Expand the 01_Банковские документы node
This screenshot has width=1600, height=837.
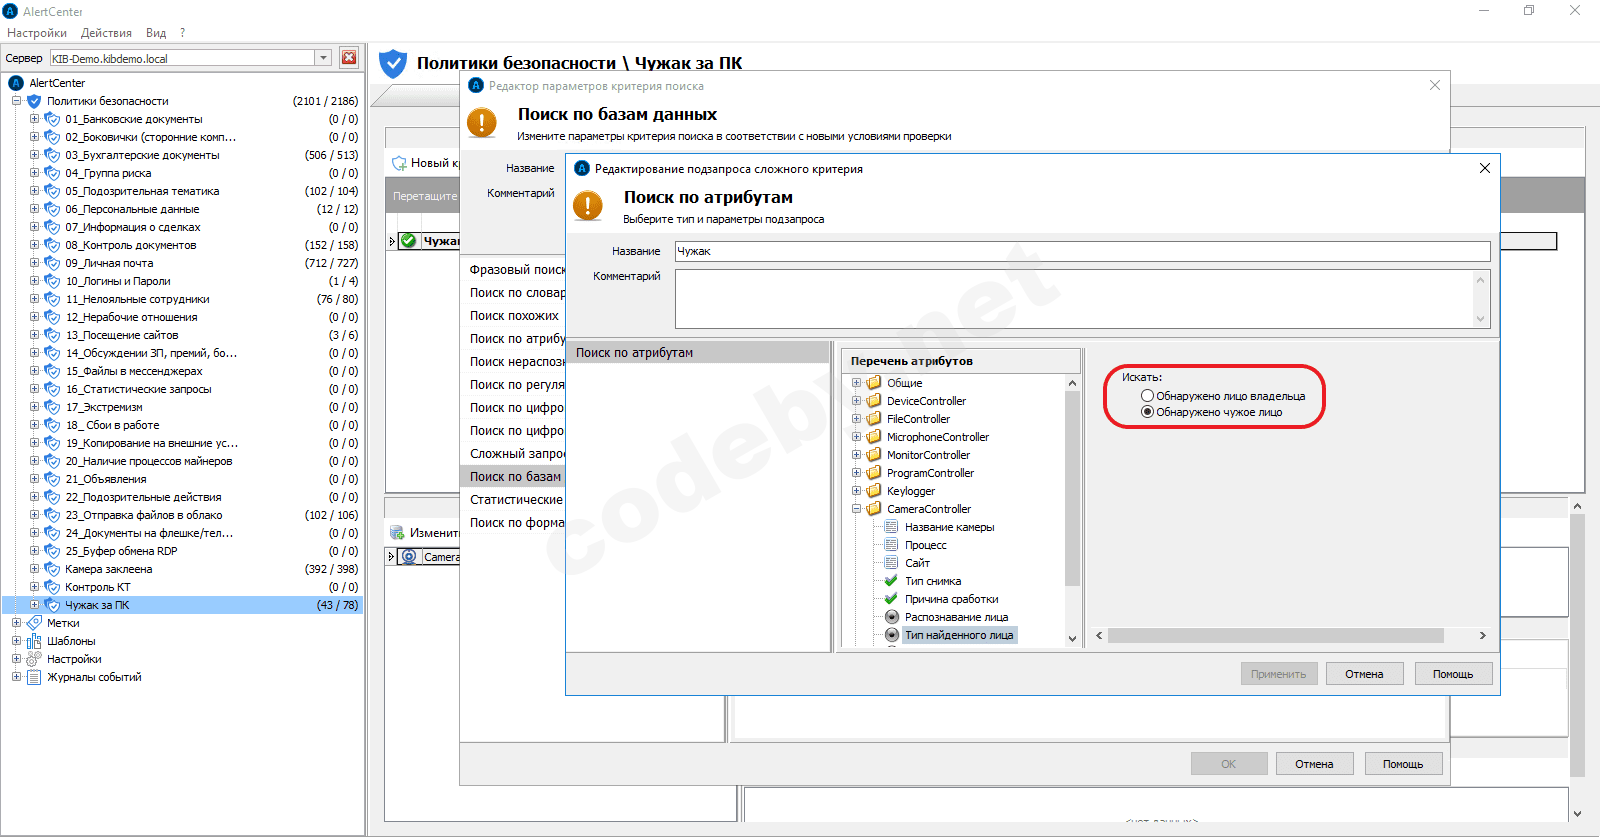pyautogui.click(x=34, y=119)
